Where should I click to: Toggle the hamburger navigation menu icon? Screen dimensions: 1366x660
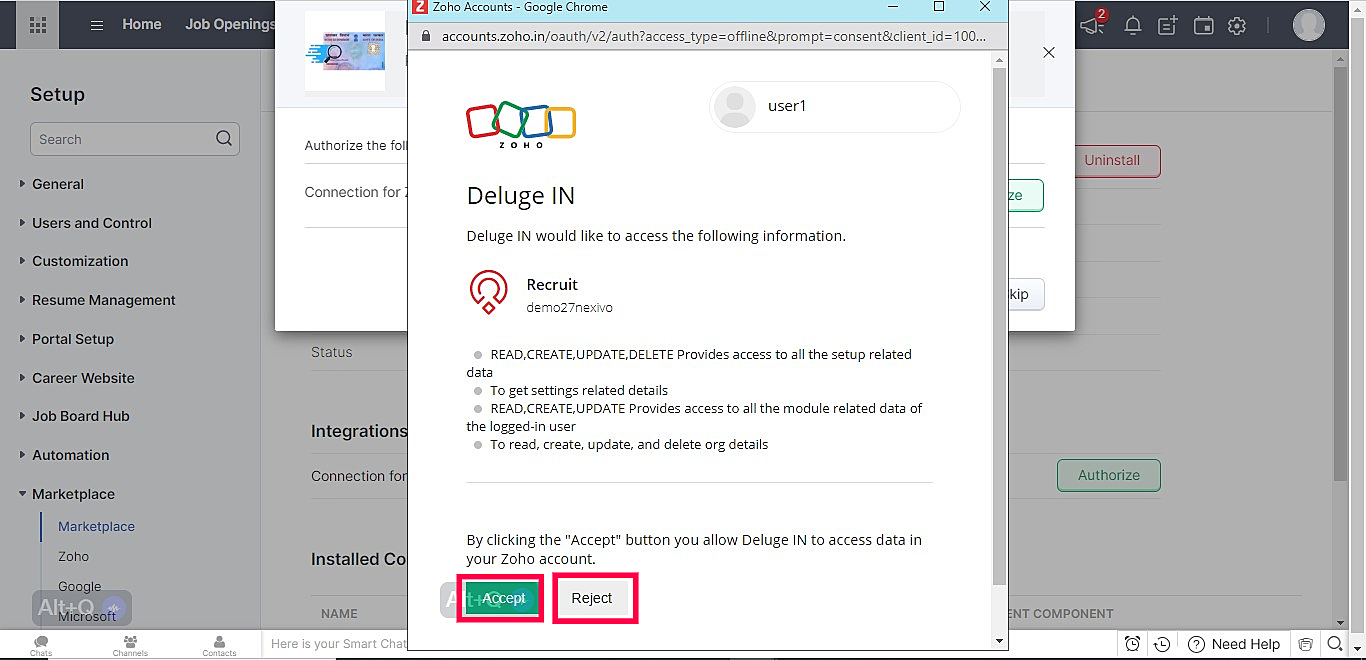[97, 25]
